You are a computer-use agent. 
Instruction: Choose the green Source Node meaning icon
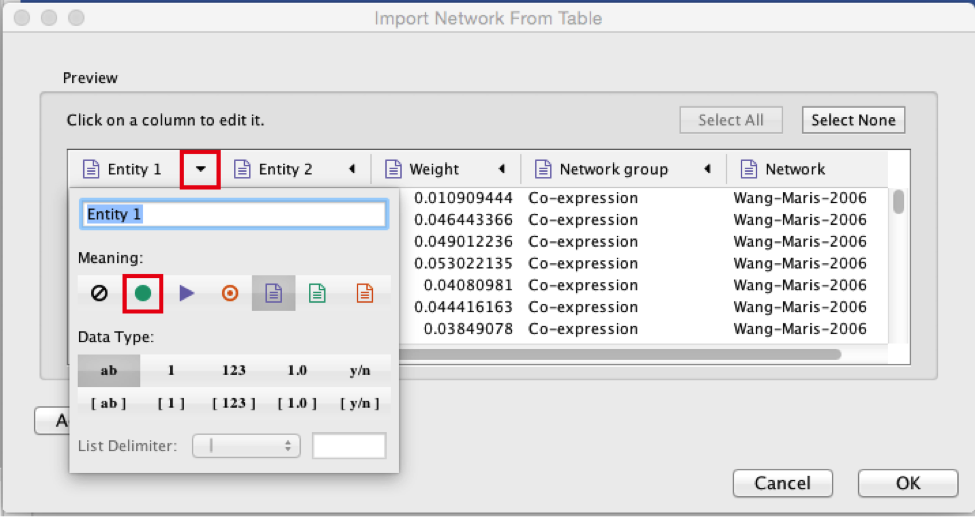click(x=142, y=293)
